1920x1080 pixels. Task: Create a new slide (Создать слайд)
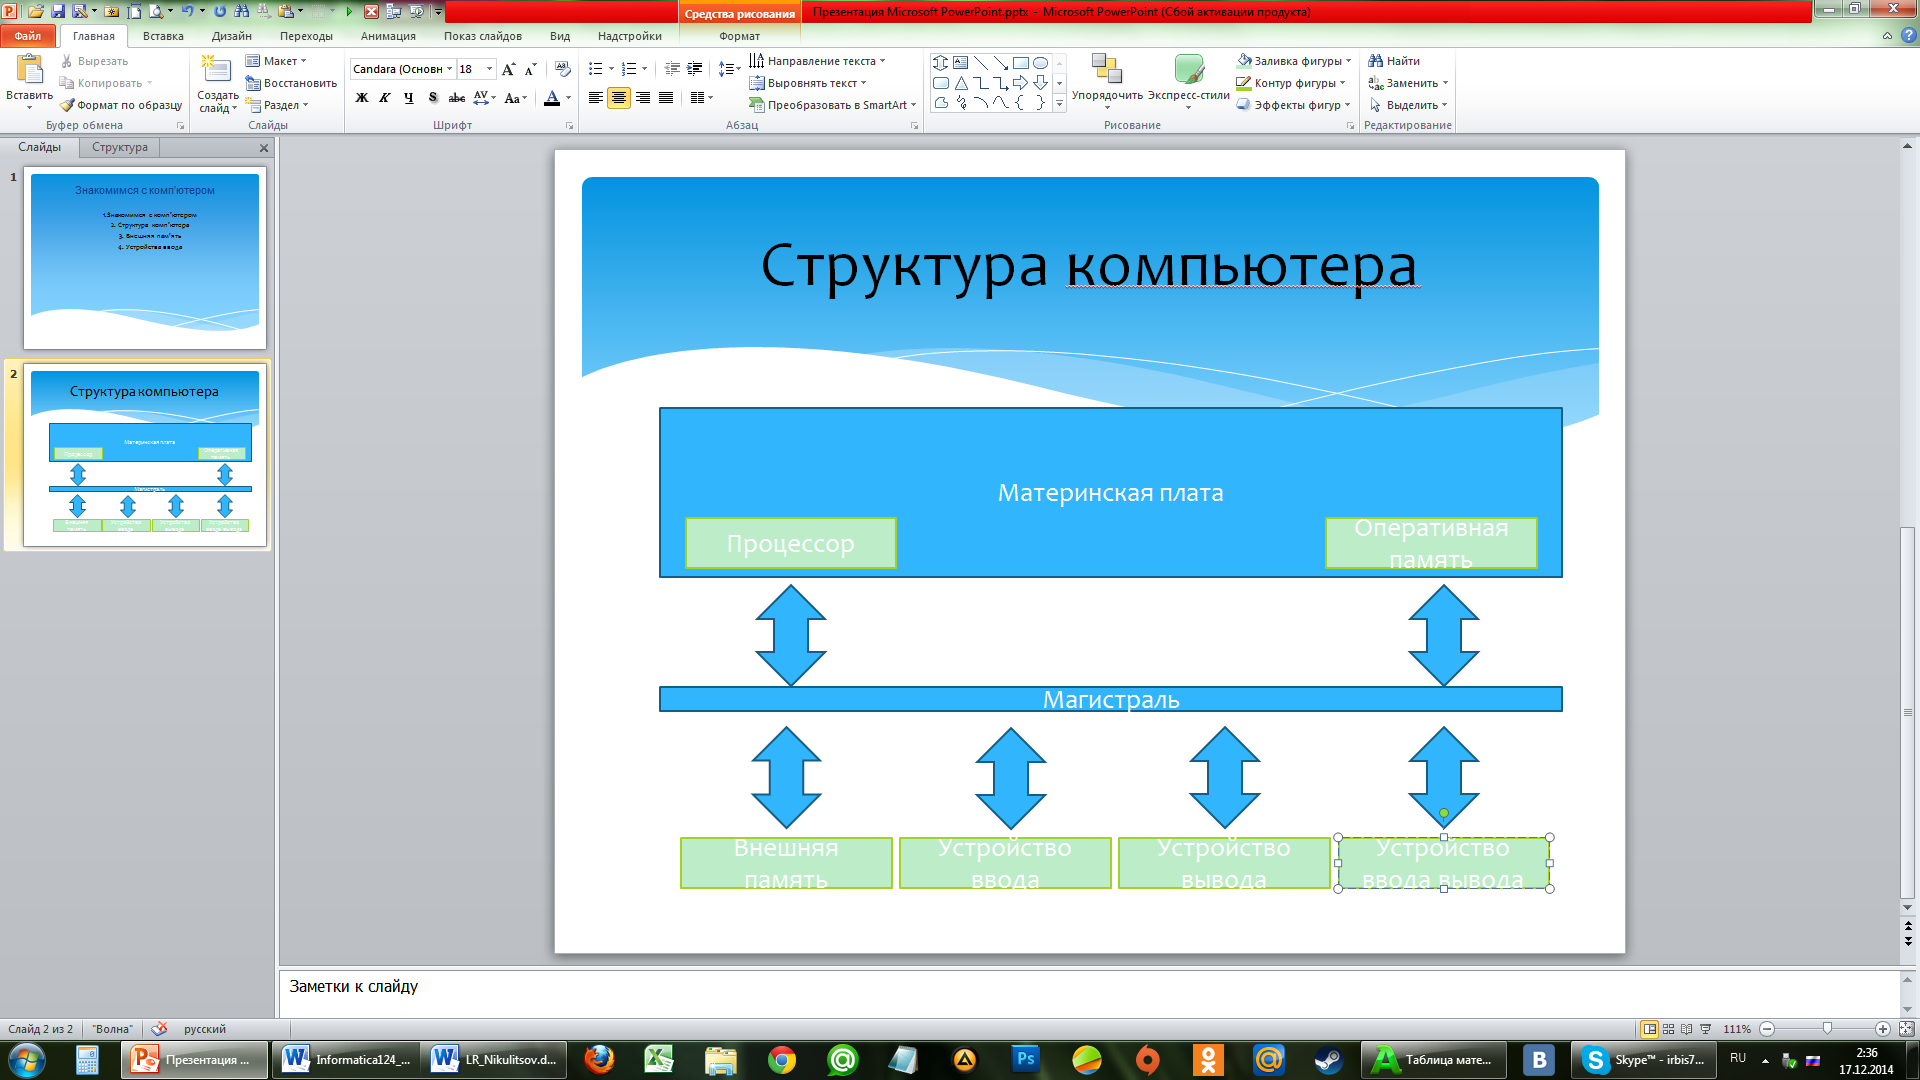(217, 84)
